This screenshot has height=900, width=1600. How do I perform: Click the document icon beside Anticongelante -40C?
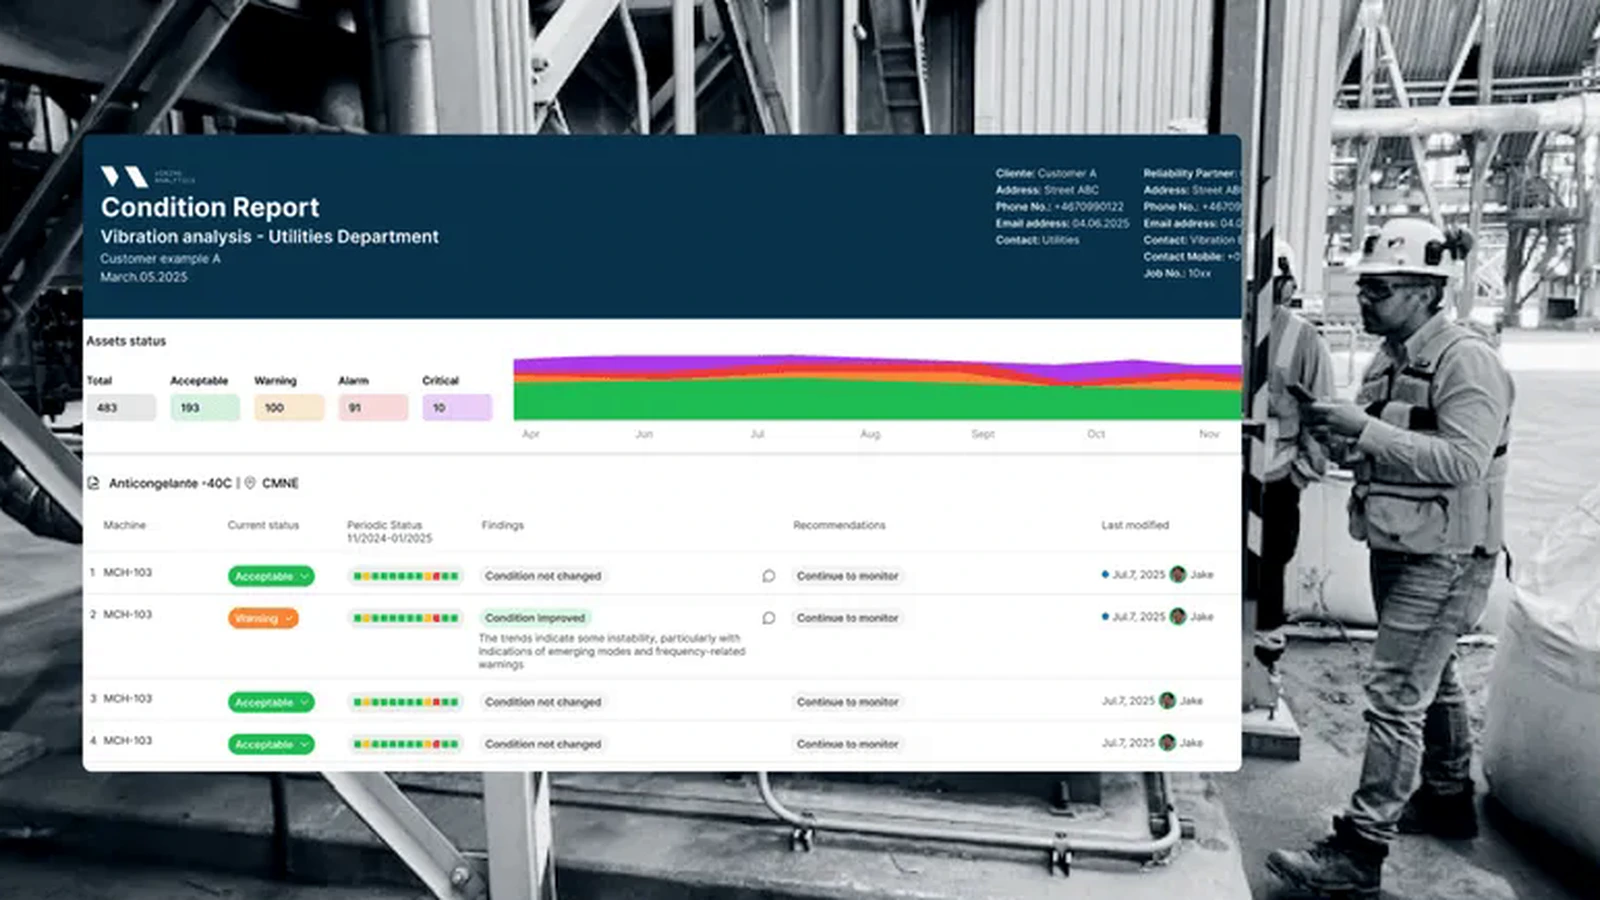click(x=93, y=483)
